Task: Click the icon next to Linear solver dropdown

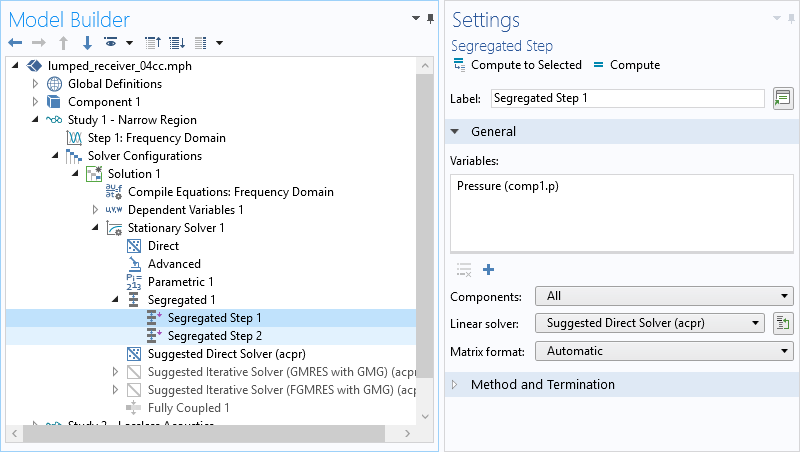Action: (782, 323)
